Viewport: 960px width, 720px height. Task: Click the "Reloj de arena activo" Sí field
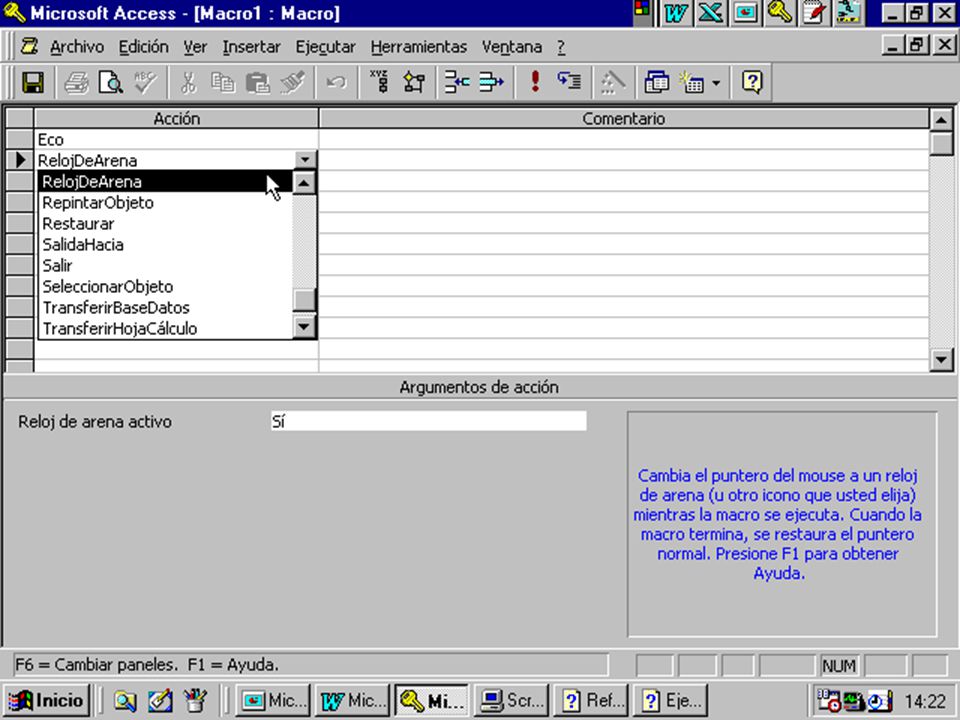point(429,421)
